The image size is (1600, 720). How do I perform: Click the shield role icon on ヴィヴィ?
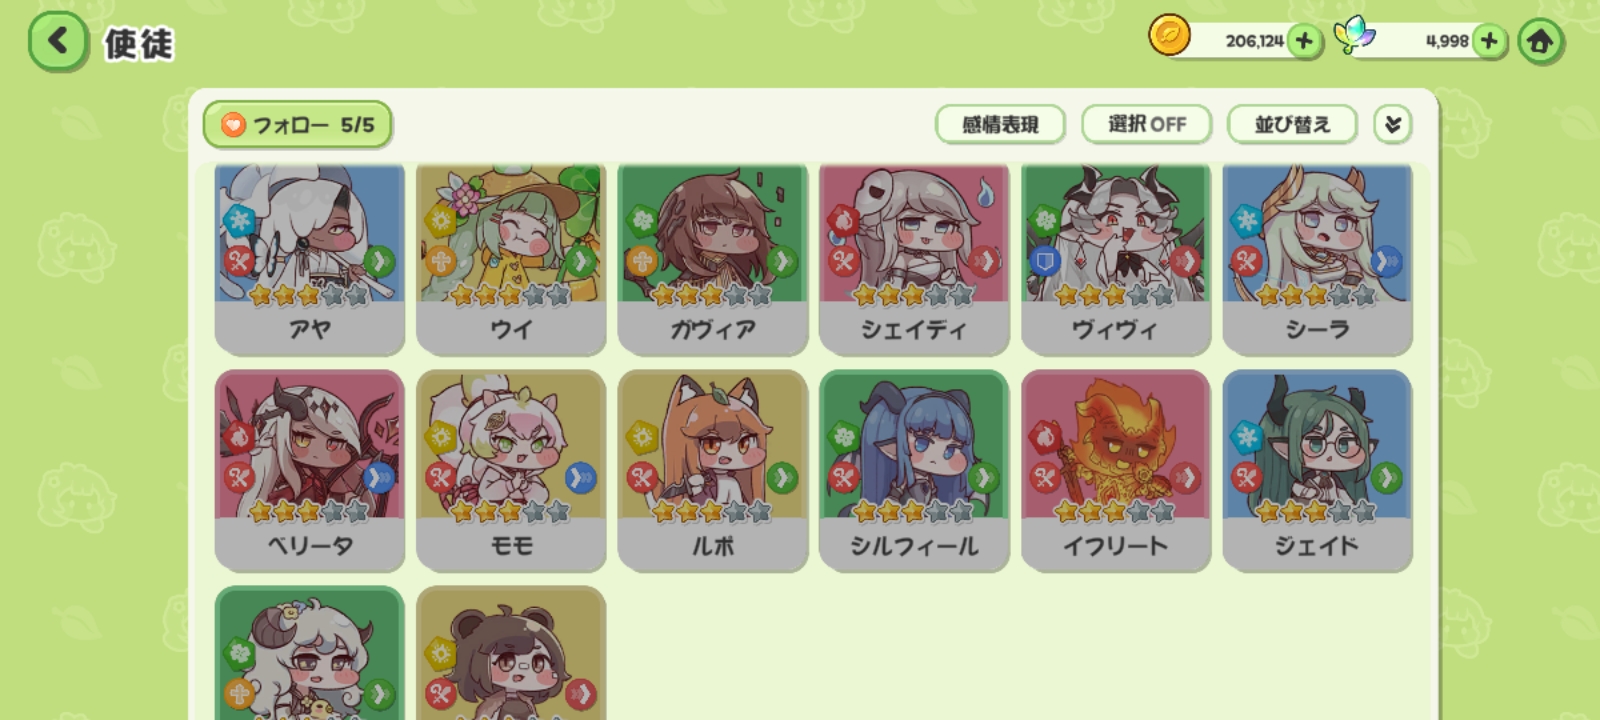point(1045,261)
